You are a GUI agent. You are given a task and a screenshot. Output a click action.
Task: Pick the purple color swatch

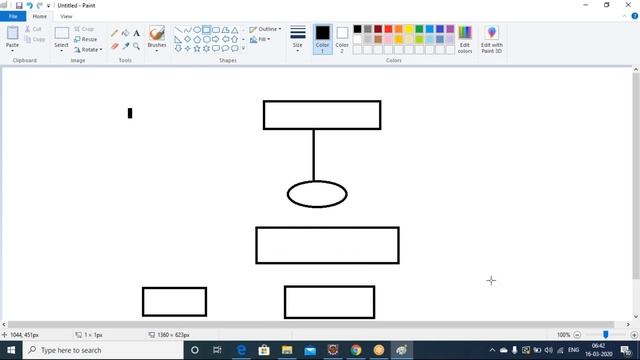click(450, 29)
